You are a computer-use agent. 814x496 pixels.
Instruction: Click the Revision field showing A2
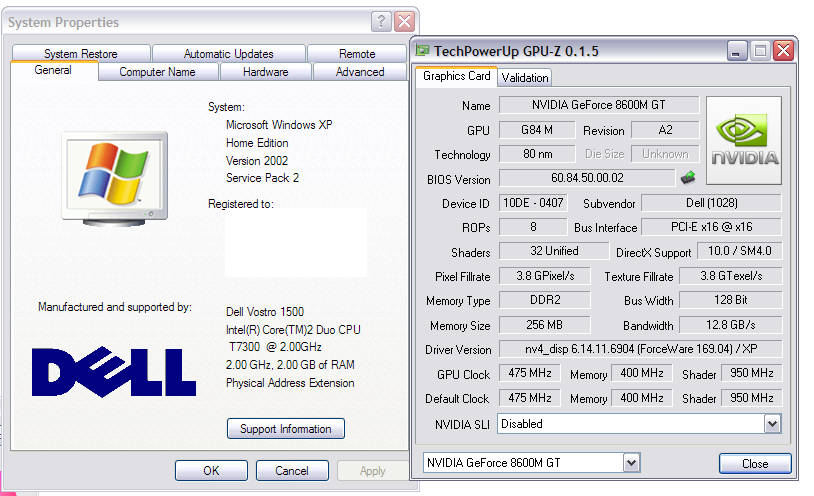tap(665, 130)
